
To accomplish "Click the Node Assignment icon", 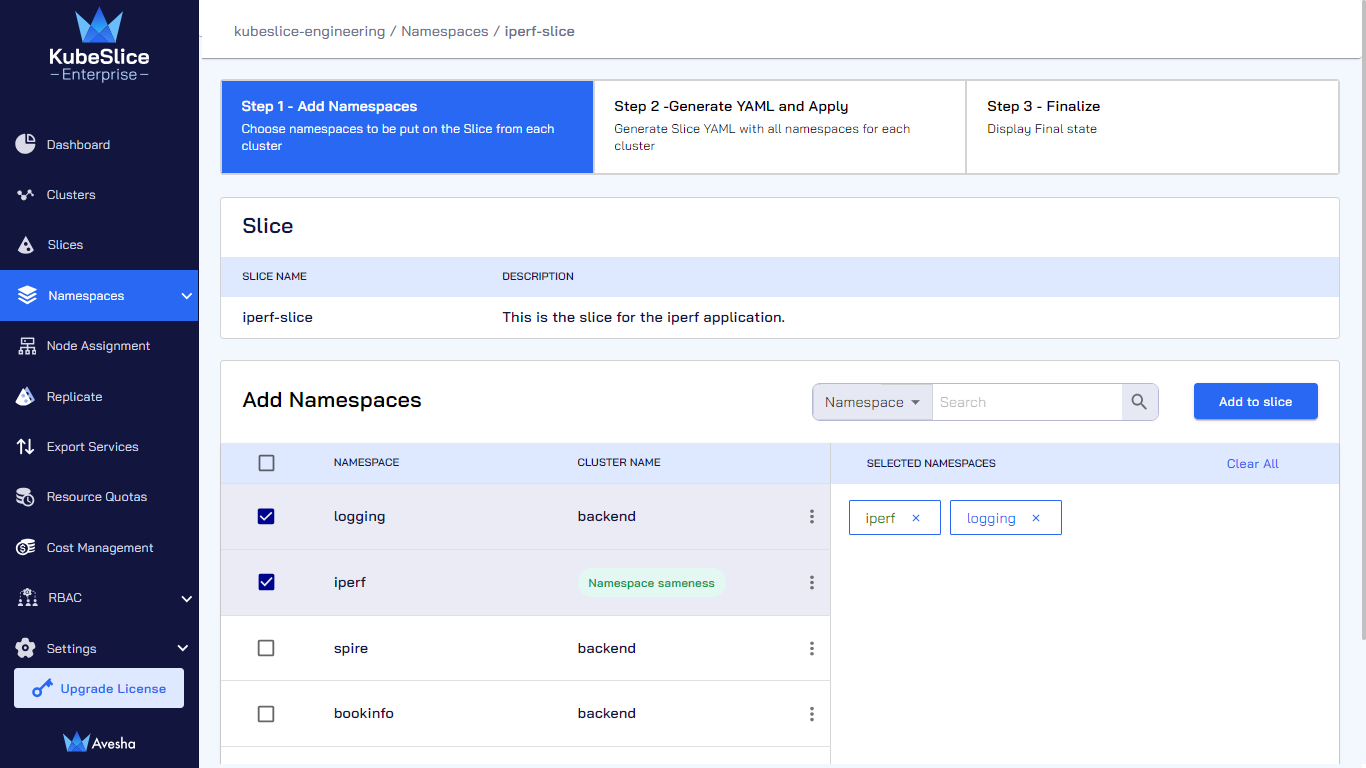I will [26, 346].
